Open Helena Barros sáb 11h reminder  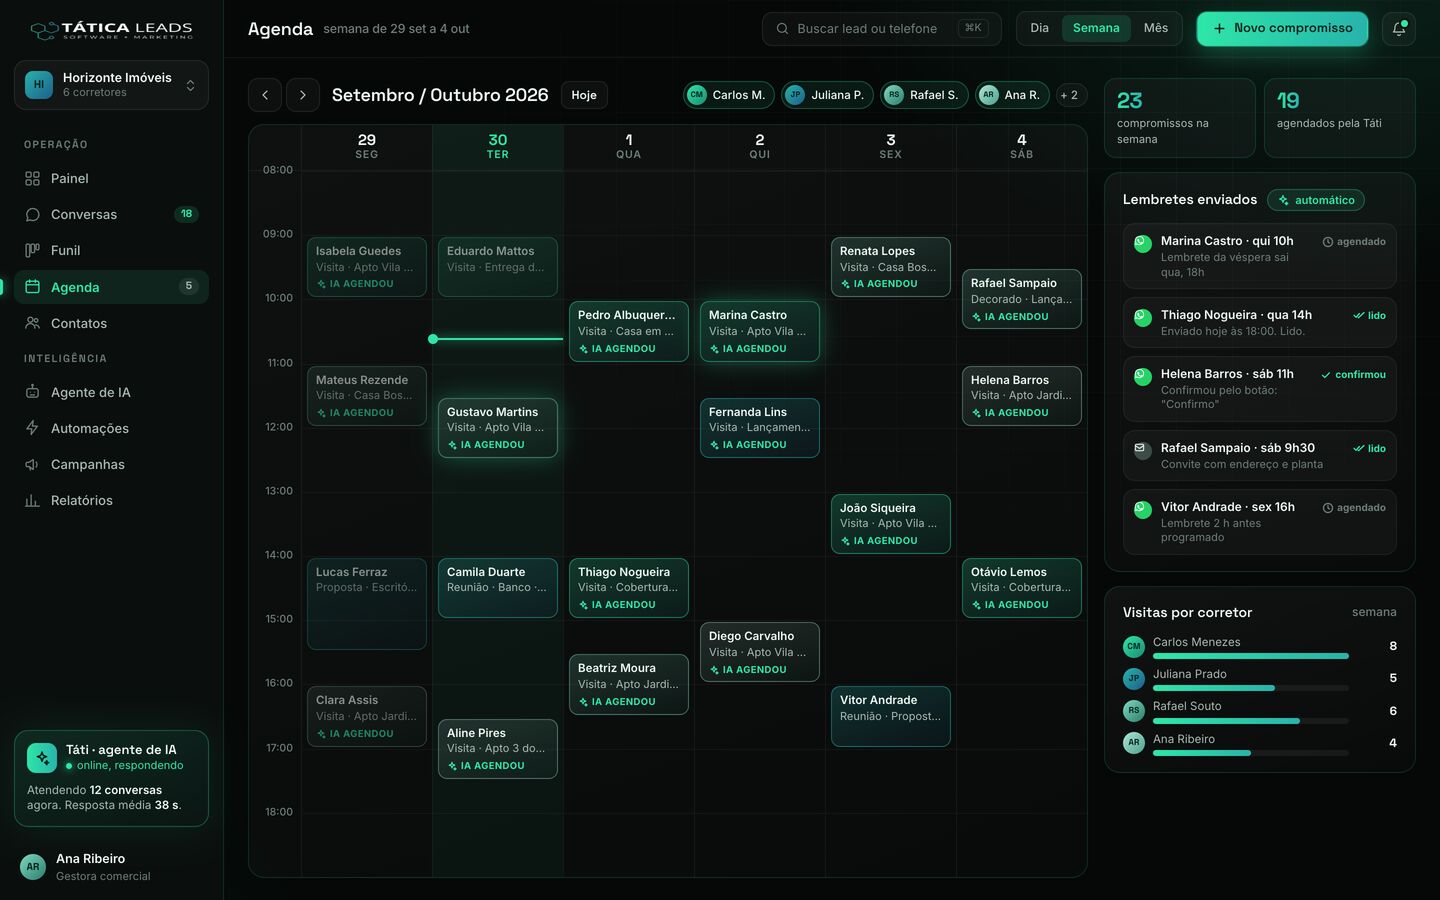(1260, 389)
